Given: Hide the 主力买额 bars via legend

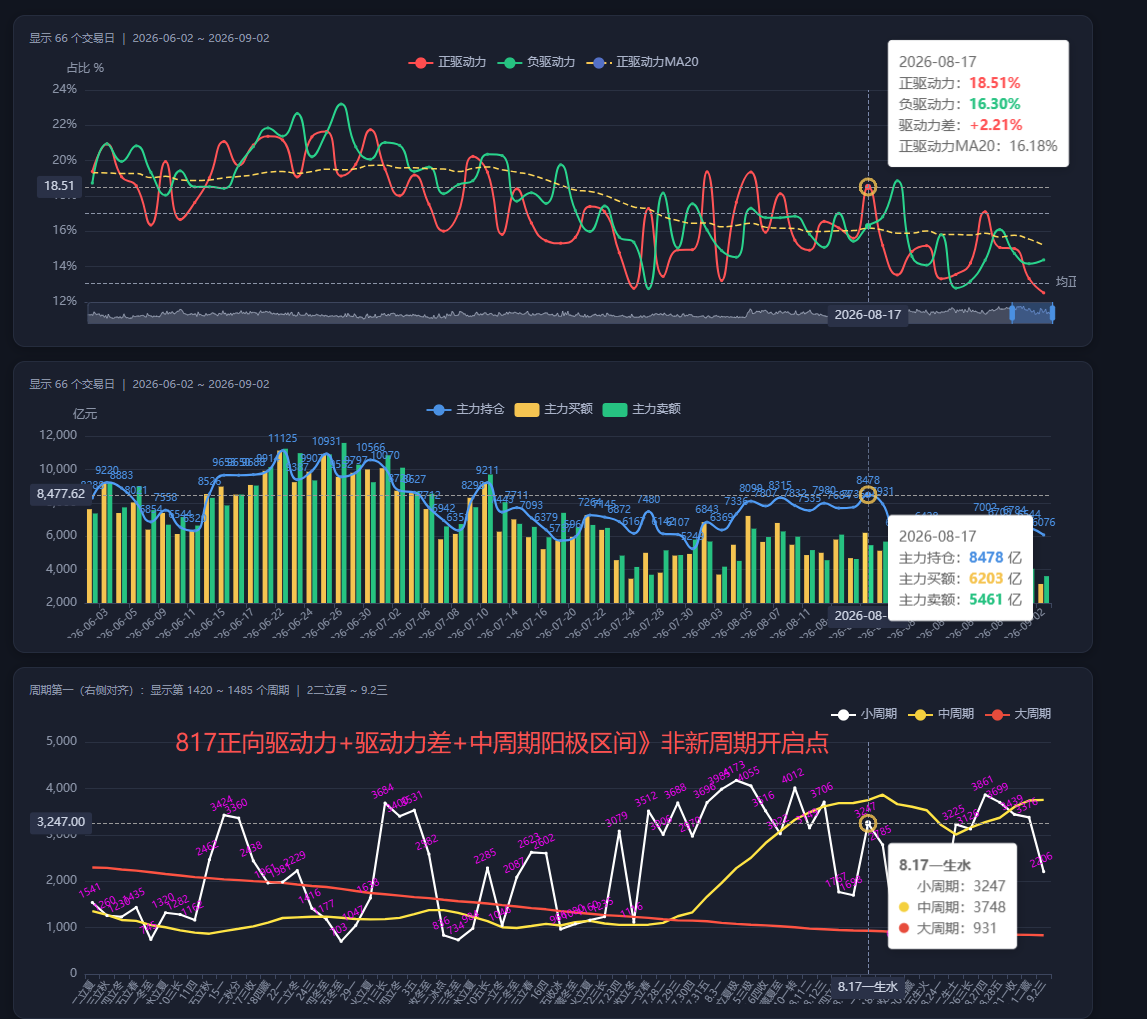Looking at the screenshot, I should pos(554,409).
